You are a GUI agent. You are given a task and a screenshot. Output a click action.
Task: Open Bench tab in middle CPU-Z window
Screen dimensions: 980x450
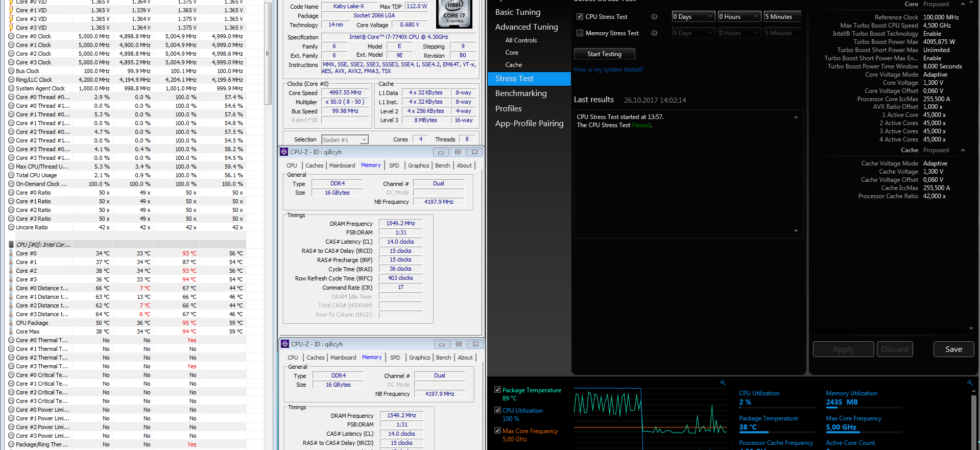(442, 166)
